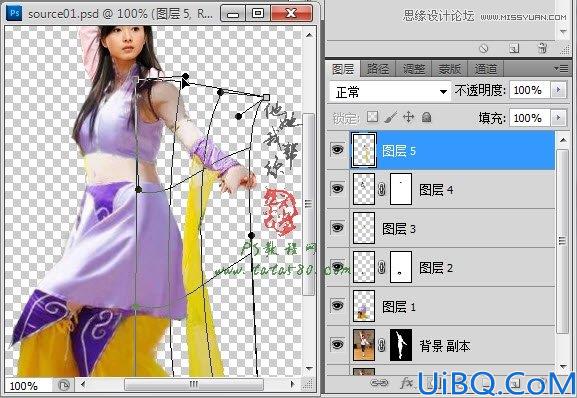Viewport: 577px width, 398px height.
Task: Open the 不透明度 slider arrow
Action: (559, 90)
